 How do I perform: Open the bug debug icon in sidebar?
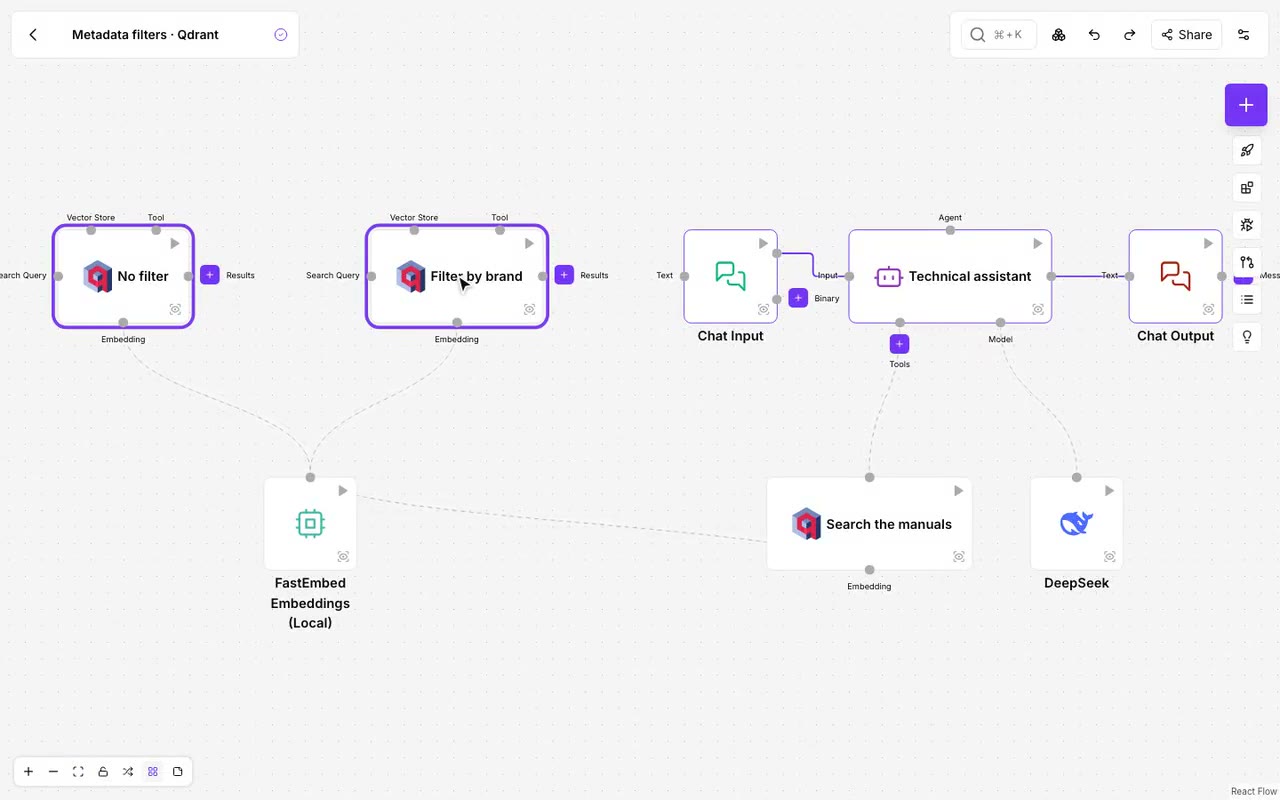[1247, 225]
